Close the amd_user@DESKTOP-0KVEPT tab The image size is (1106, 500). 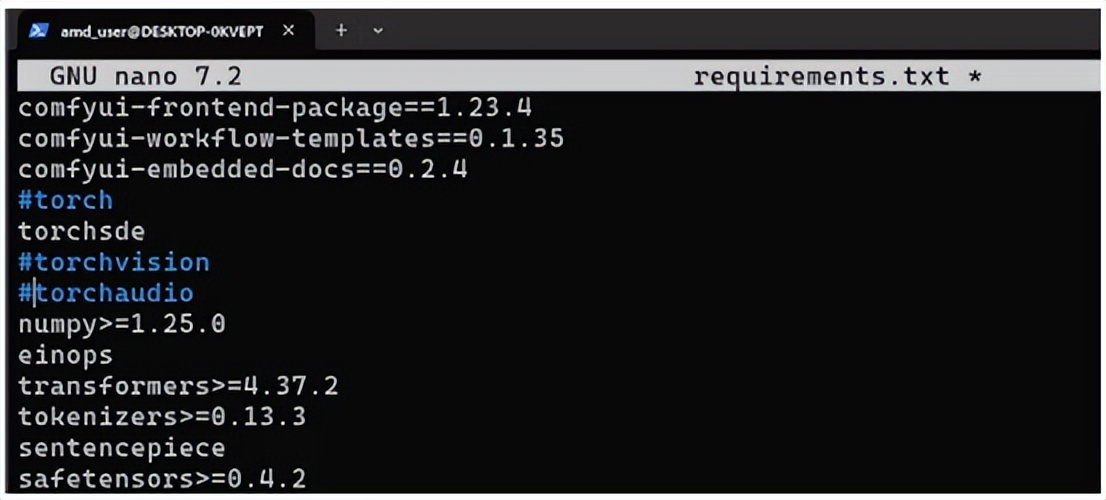(288, 31)
